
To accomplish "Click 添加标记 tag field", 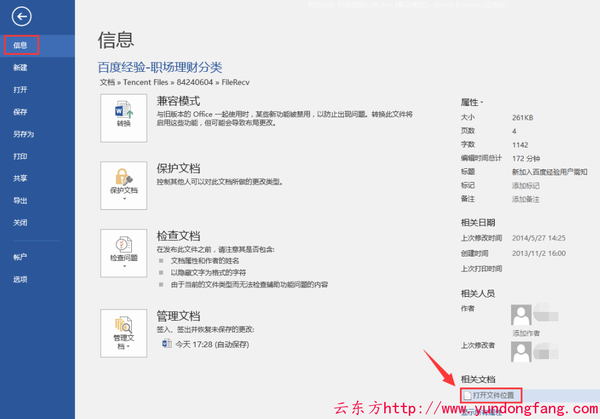I will click(x=526, y=186).
